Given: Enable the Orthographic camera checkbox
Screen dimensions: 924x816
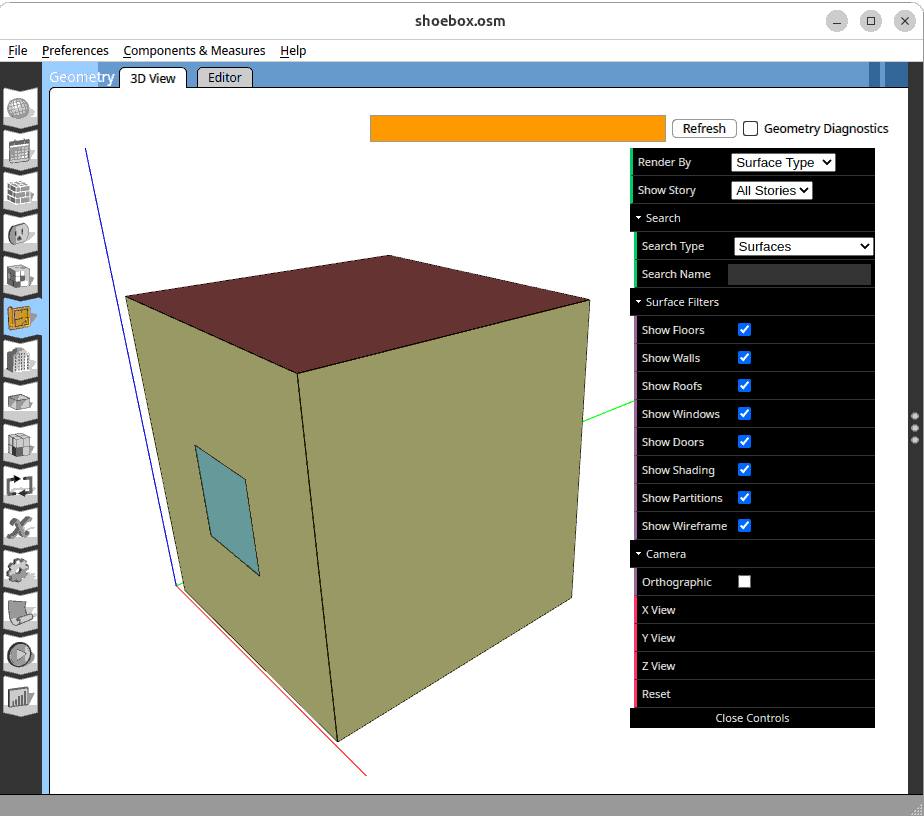Looking at the screenshot, I should coord(744,582).
